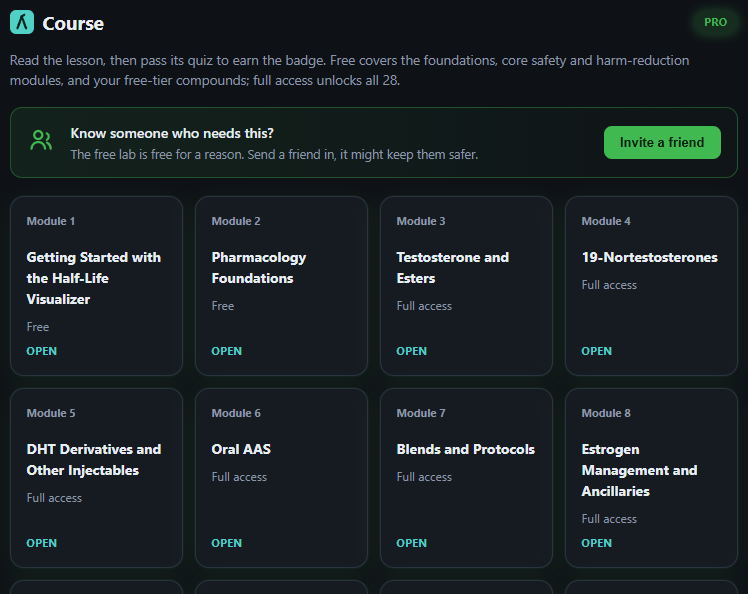
Task: Click the Module 3 label
Action: (421, 221)
